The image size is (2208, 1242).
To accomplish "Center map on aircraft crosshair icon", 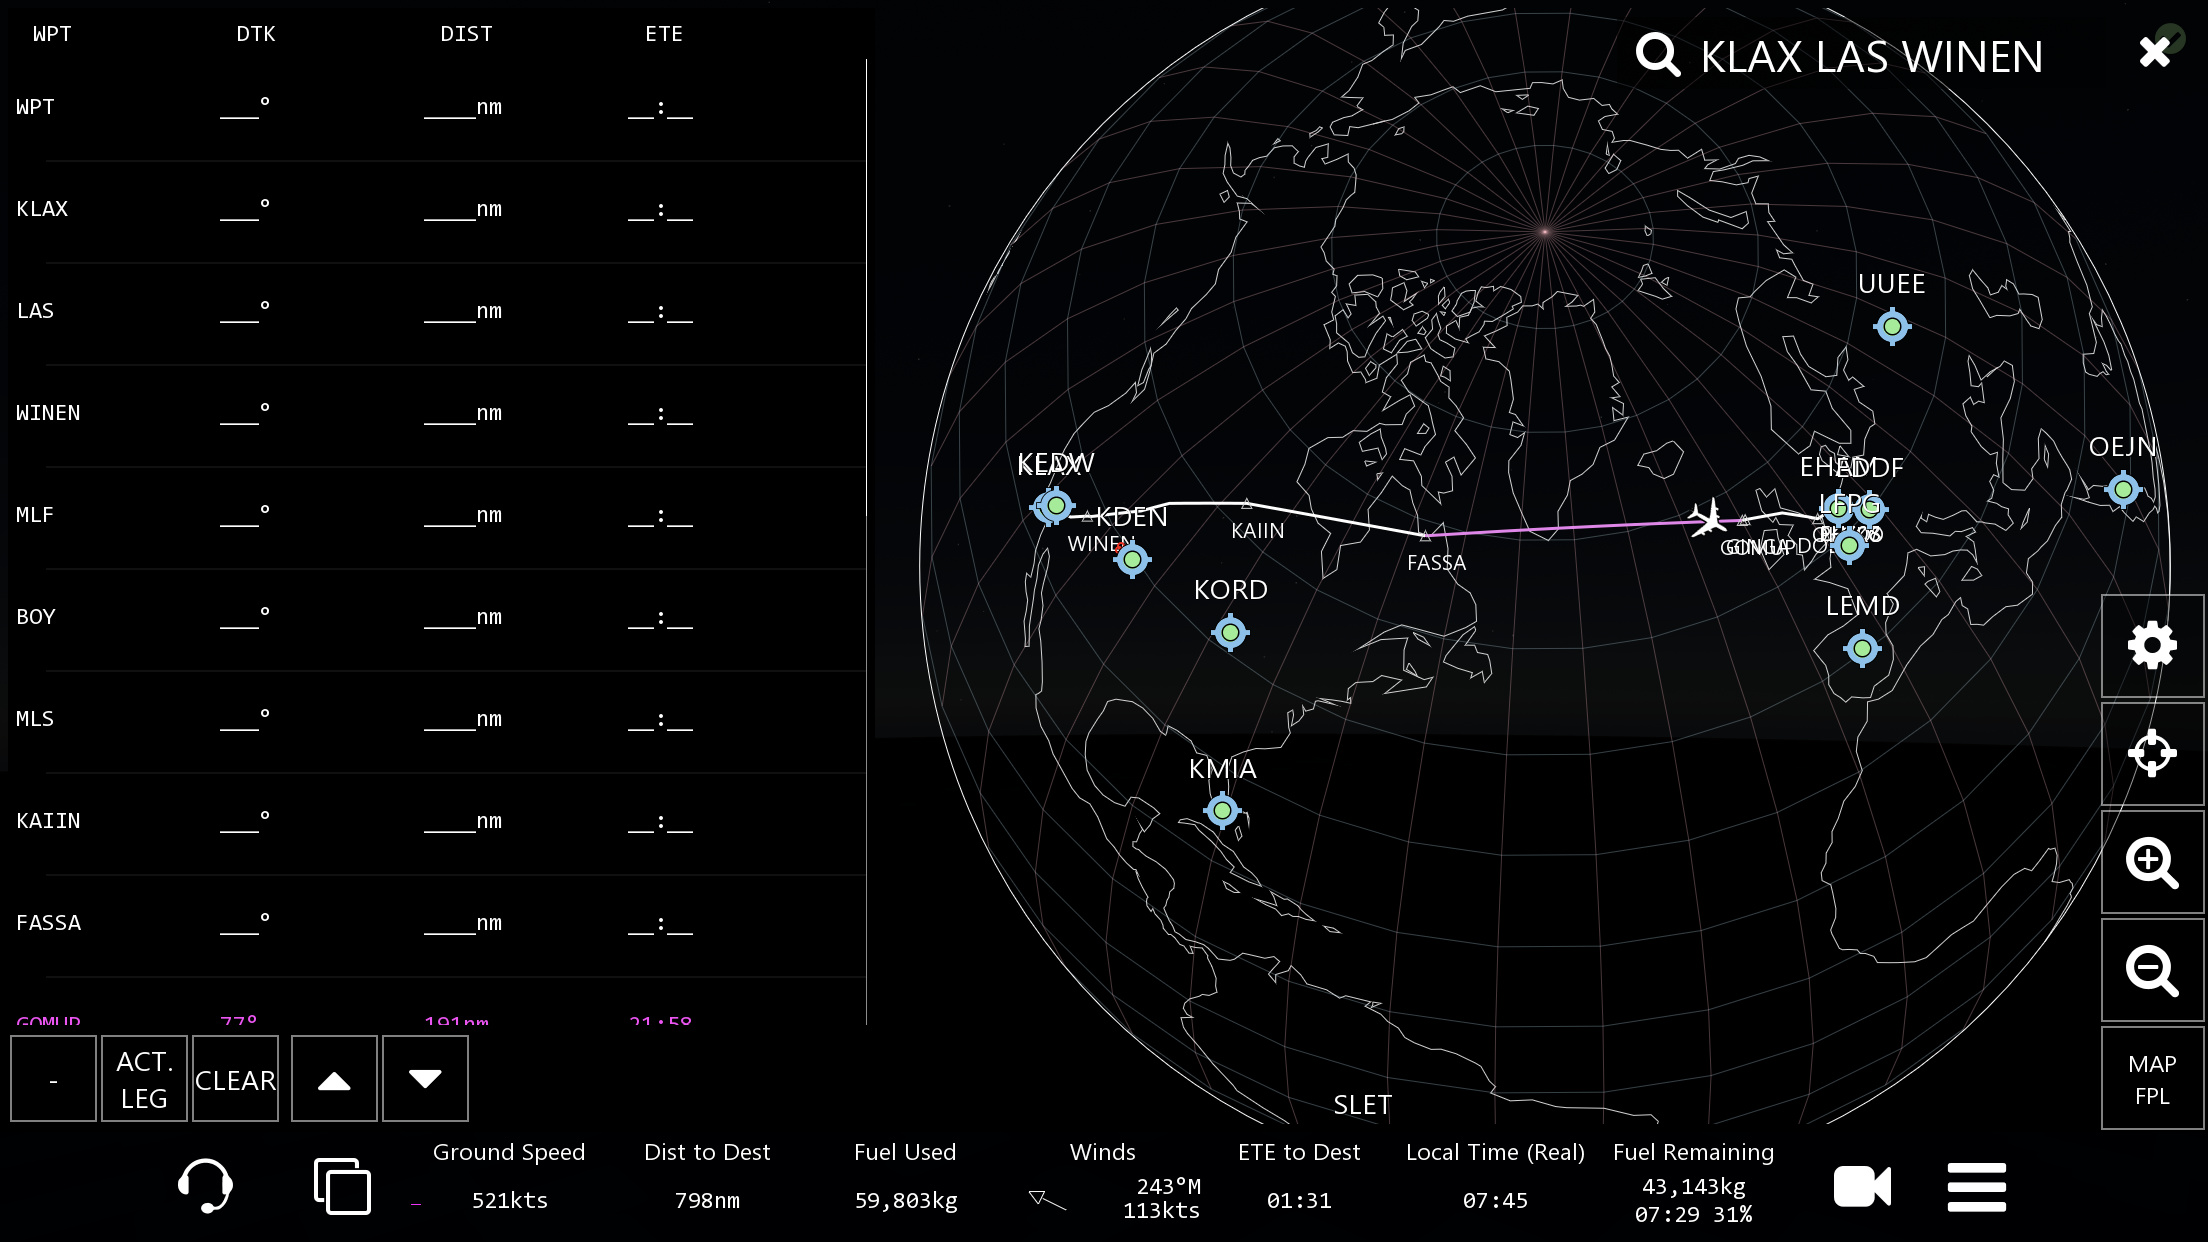I will tap(2152, 754).
